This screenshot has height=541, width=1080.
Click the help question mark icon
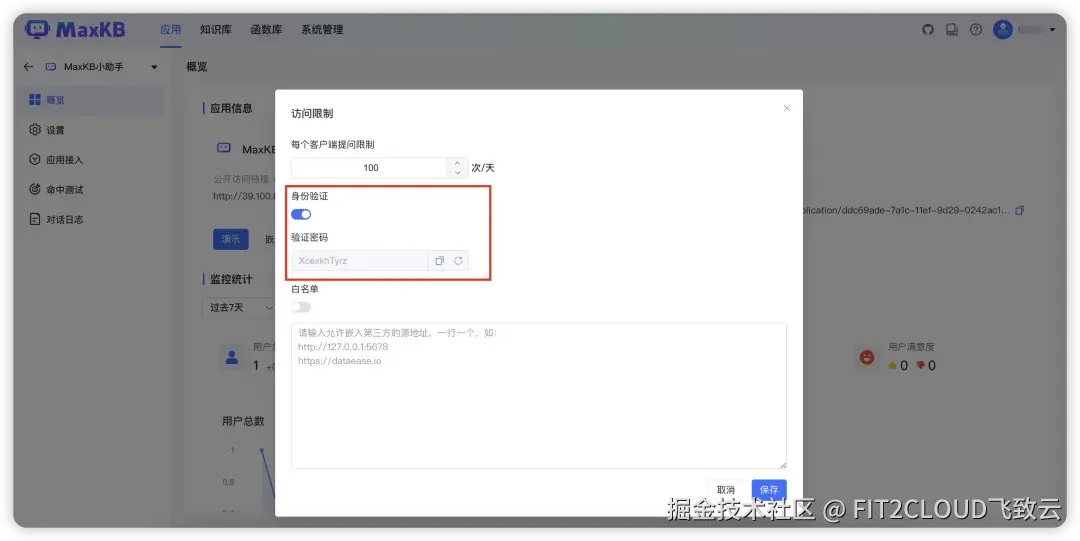click(976, 30)
